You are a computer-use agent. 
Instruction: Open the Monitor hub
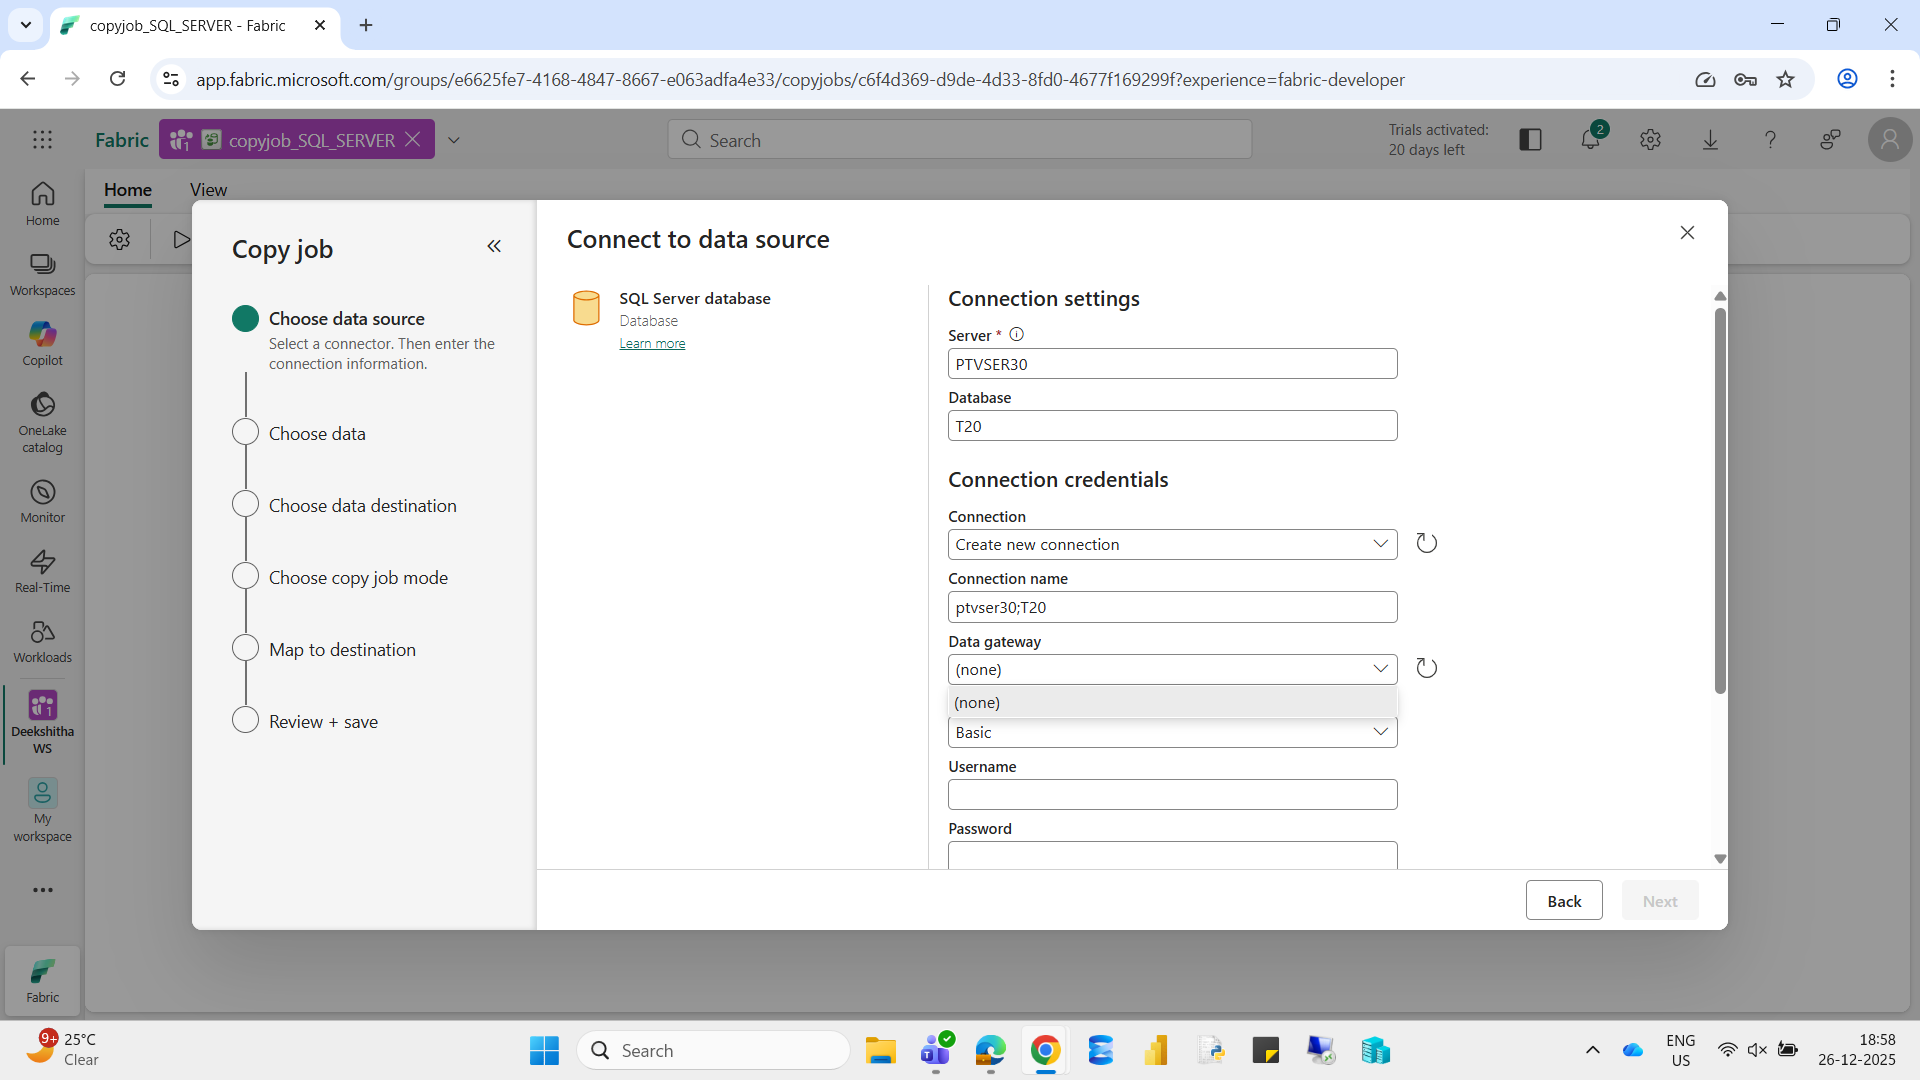42,501
